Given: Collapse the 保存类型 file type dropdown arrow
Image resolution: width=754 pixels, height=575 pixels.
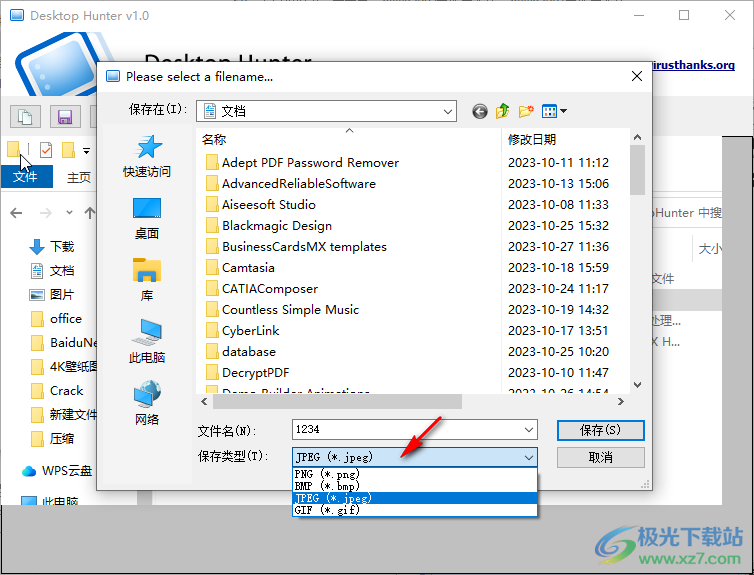Looking at the screenshot, I should point(529,457).
